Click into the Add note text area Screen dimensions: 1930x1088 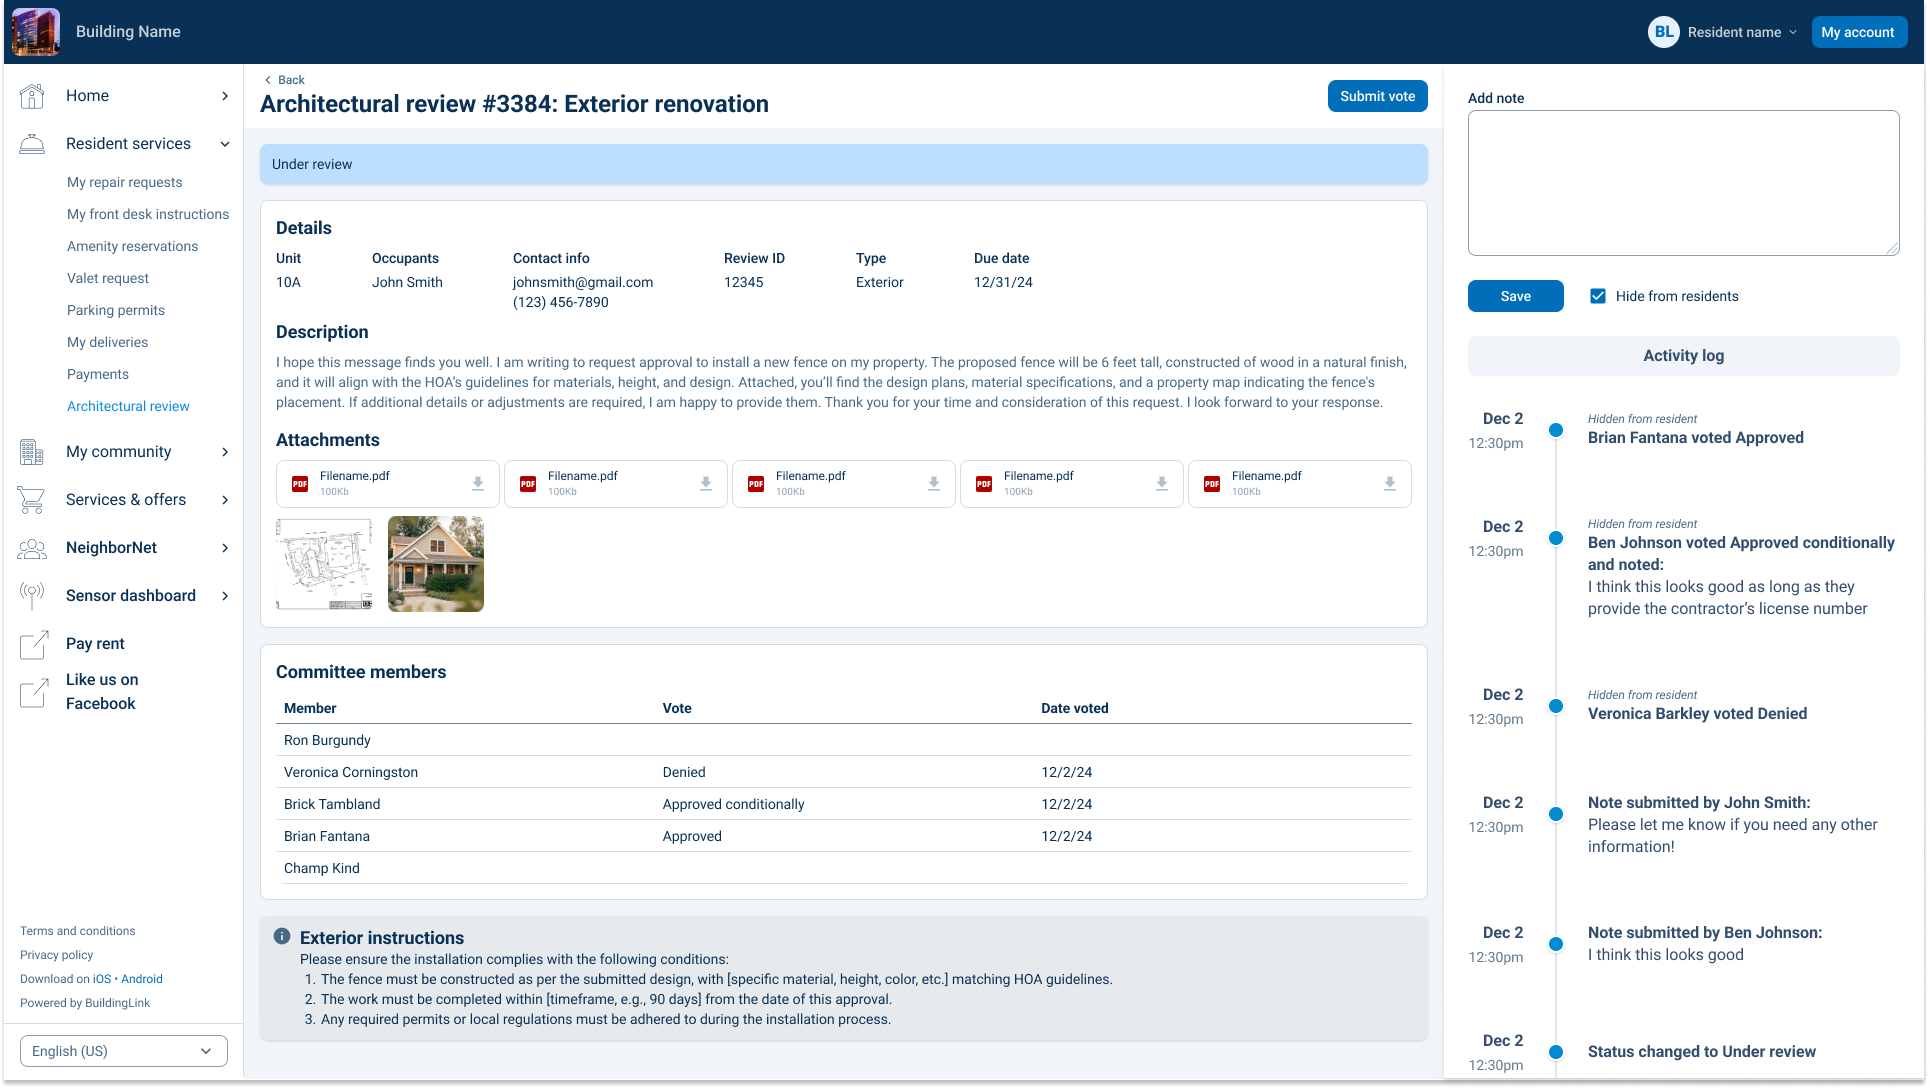pos(1683,183)
